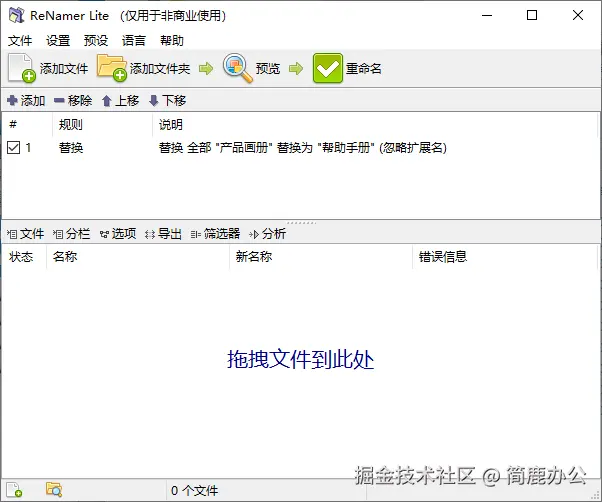The height and width of the screenshot is (502, 602).
Task: Sort files by 新名称 column header
Action: pyautogui.click(x=321, y=256)
